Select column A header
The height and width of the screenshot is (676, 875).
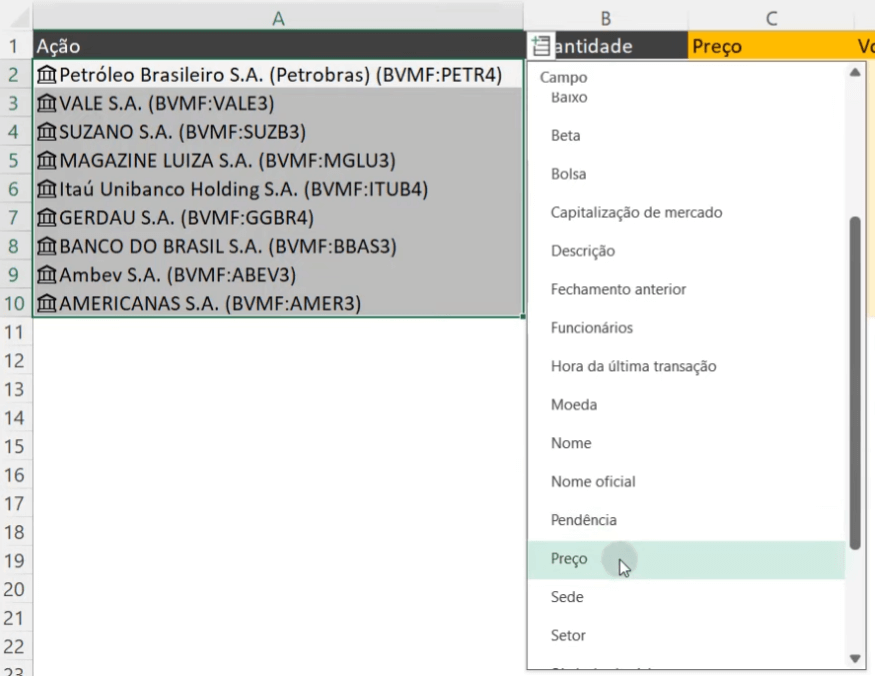(278, 18)
